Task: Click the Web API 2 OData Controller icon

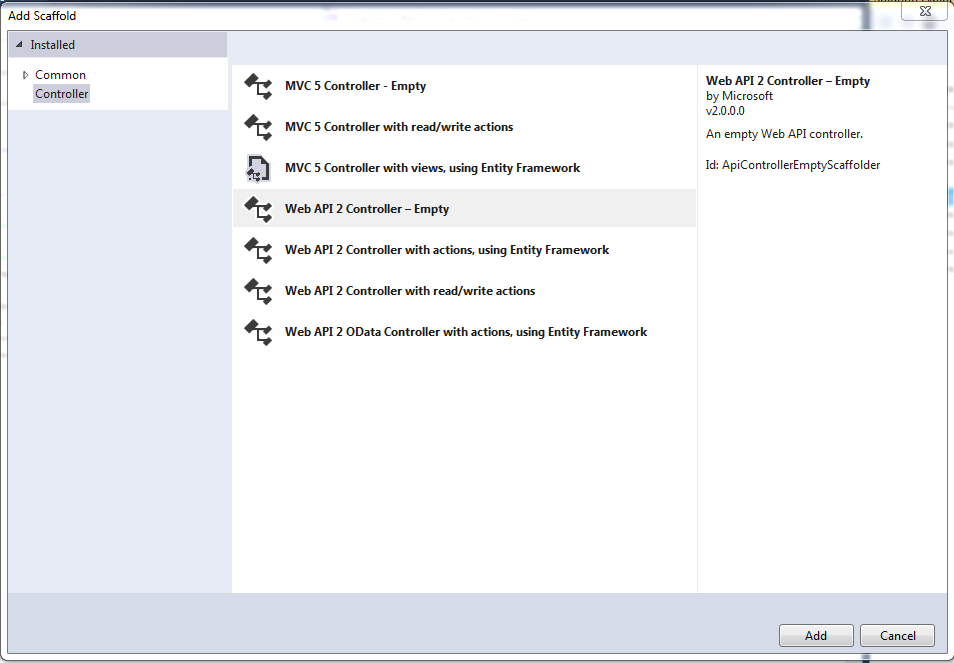Action: coord(259,332)
